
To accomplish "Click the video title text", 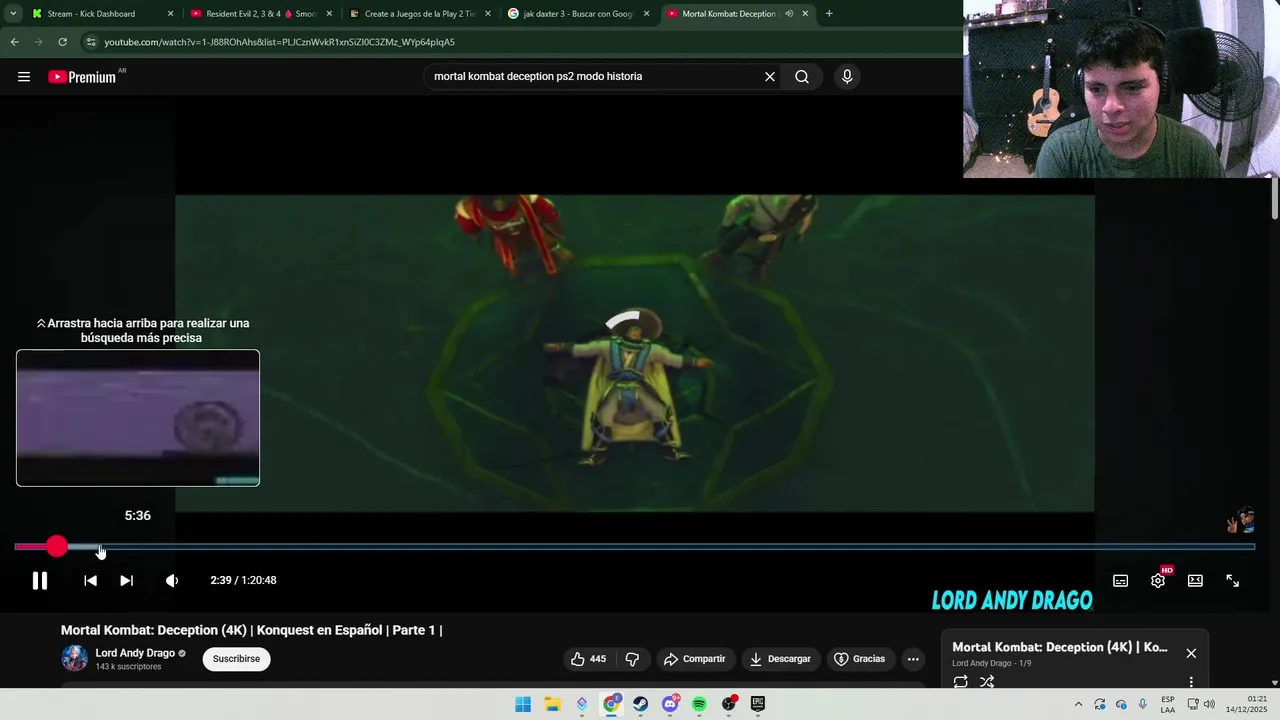I will (251, 630).
